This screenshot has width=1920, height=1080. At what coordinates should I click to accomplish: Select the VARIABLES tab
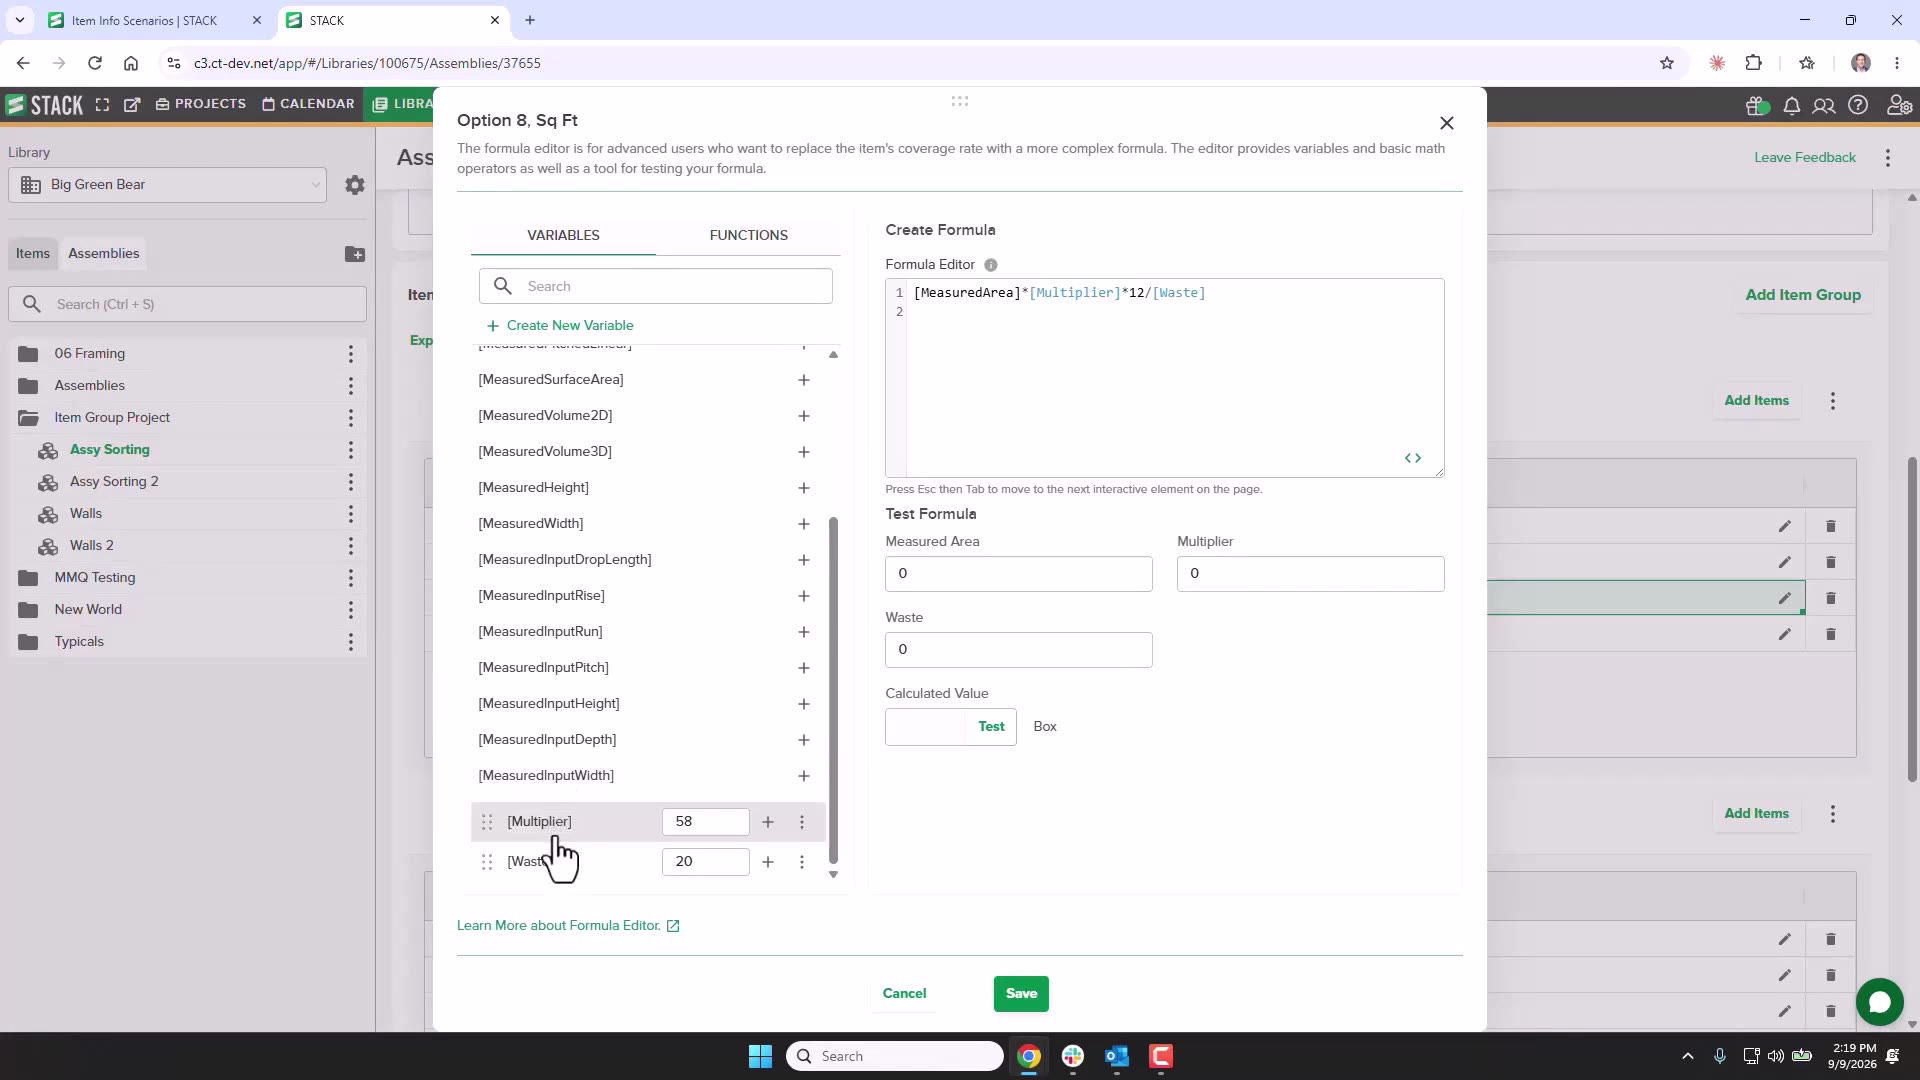coord(564,235)
